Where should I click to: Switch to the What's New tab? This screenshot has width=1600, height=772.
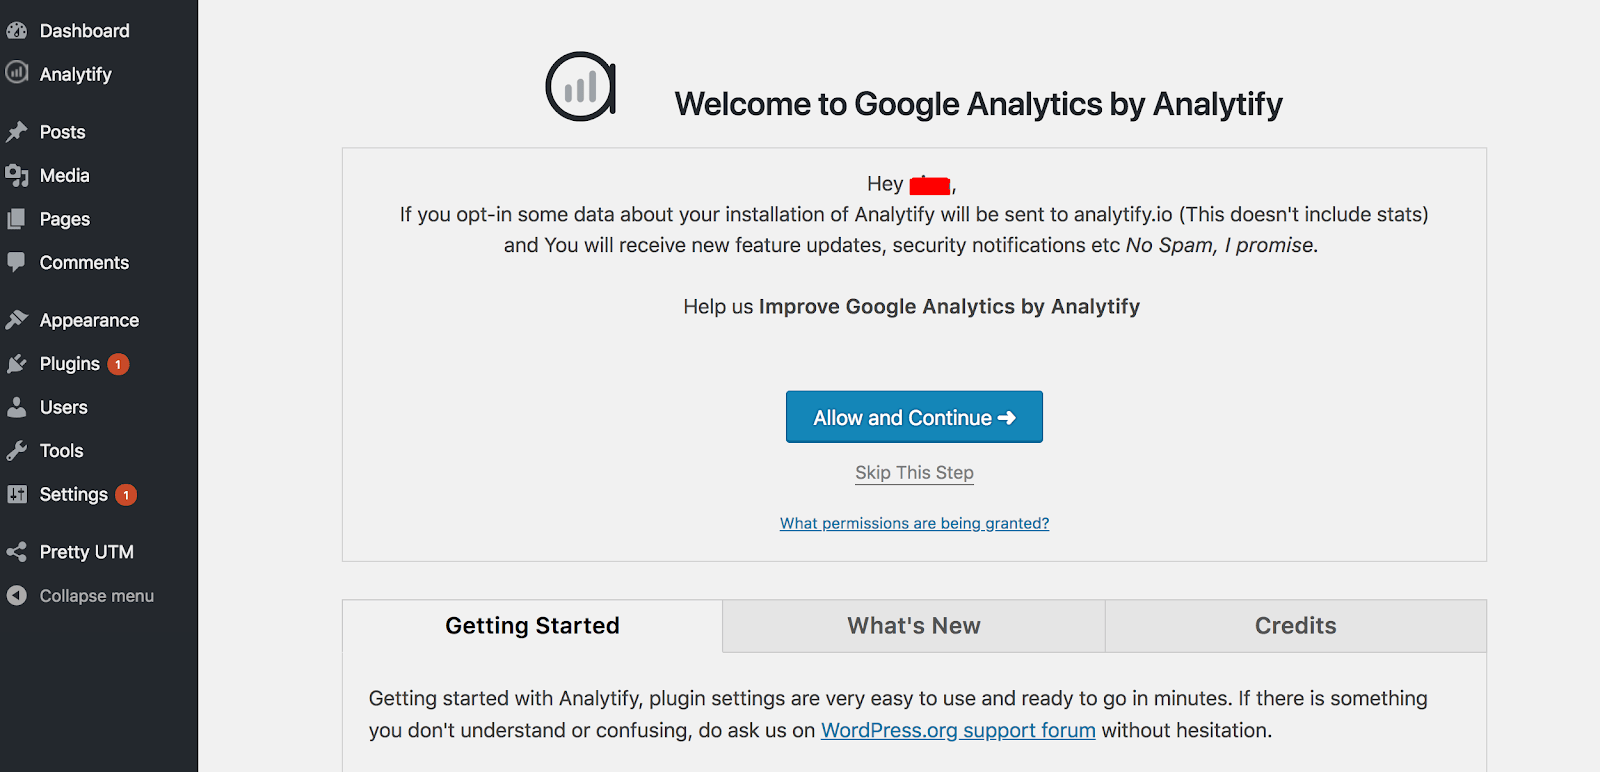coord(912,625)
